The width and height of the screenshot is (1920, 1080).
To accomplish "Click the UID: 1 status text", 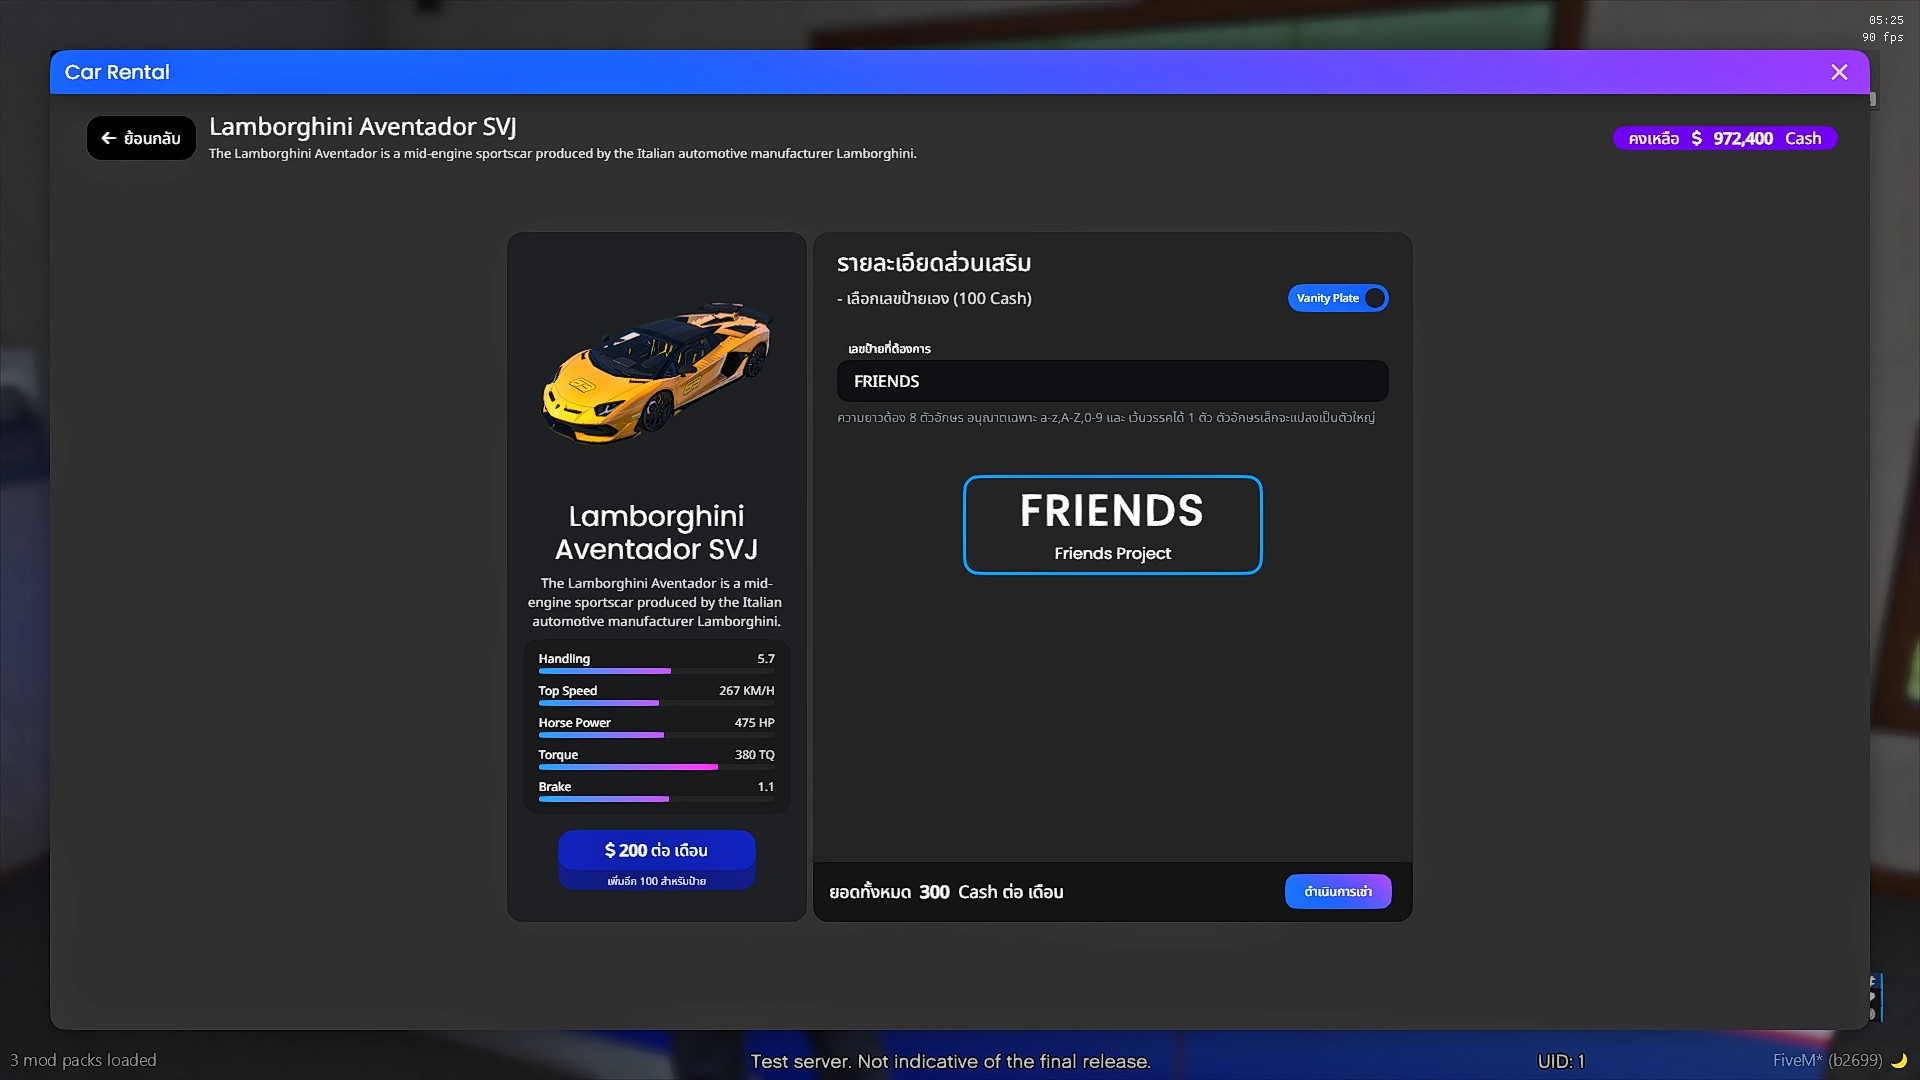I will 1561,1061.
